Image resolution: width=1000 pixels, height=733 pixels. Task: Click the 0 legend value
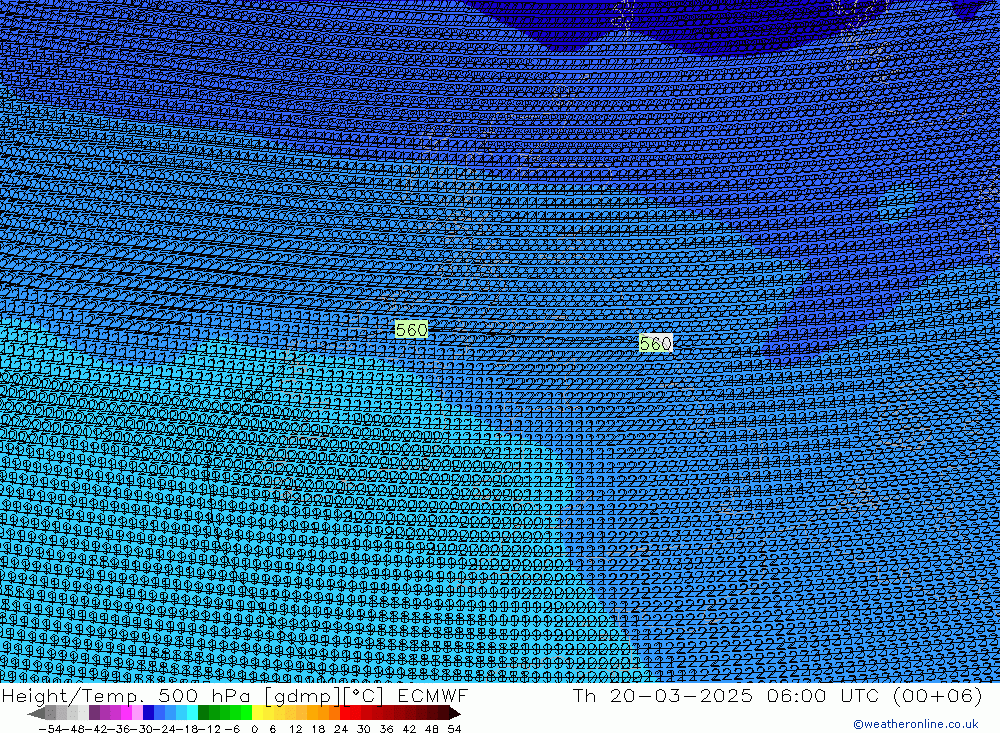(x=254, y=729)
